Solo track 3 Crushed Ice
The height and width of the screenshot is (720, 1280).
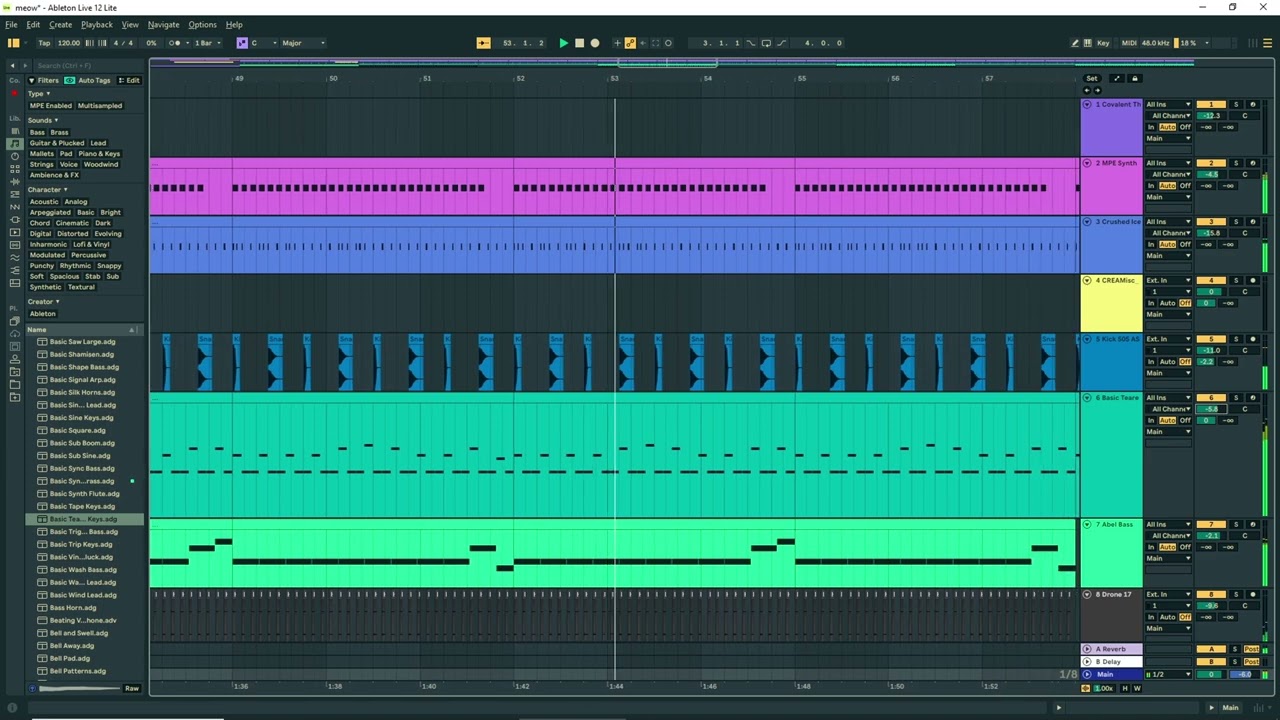point(1236,222)
